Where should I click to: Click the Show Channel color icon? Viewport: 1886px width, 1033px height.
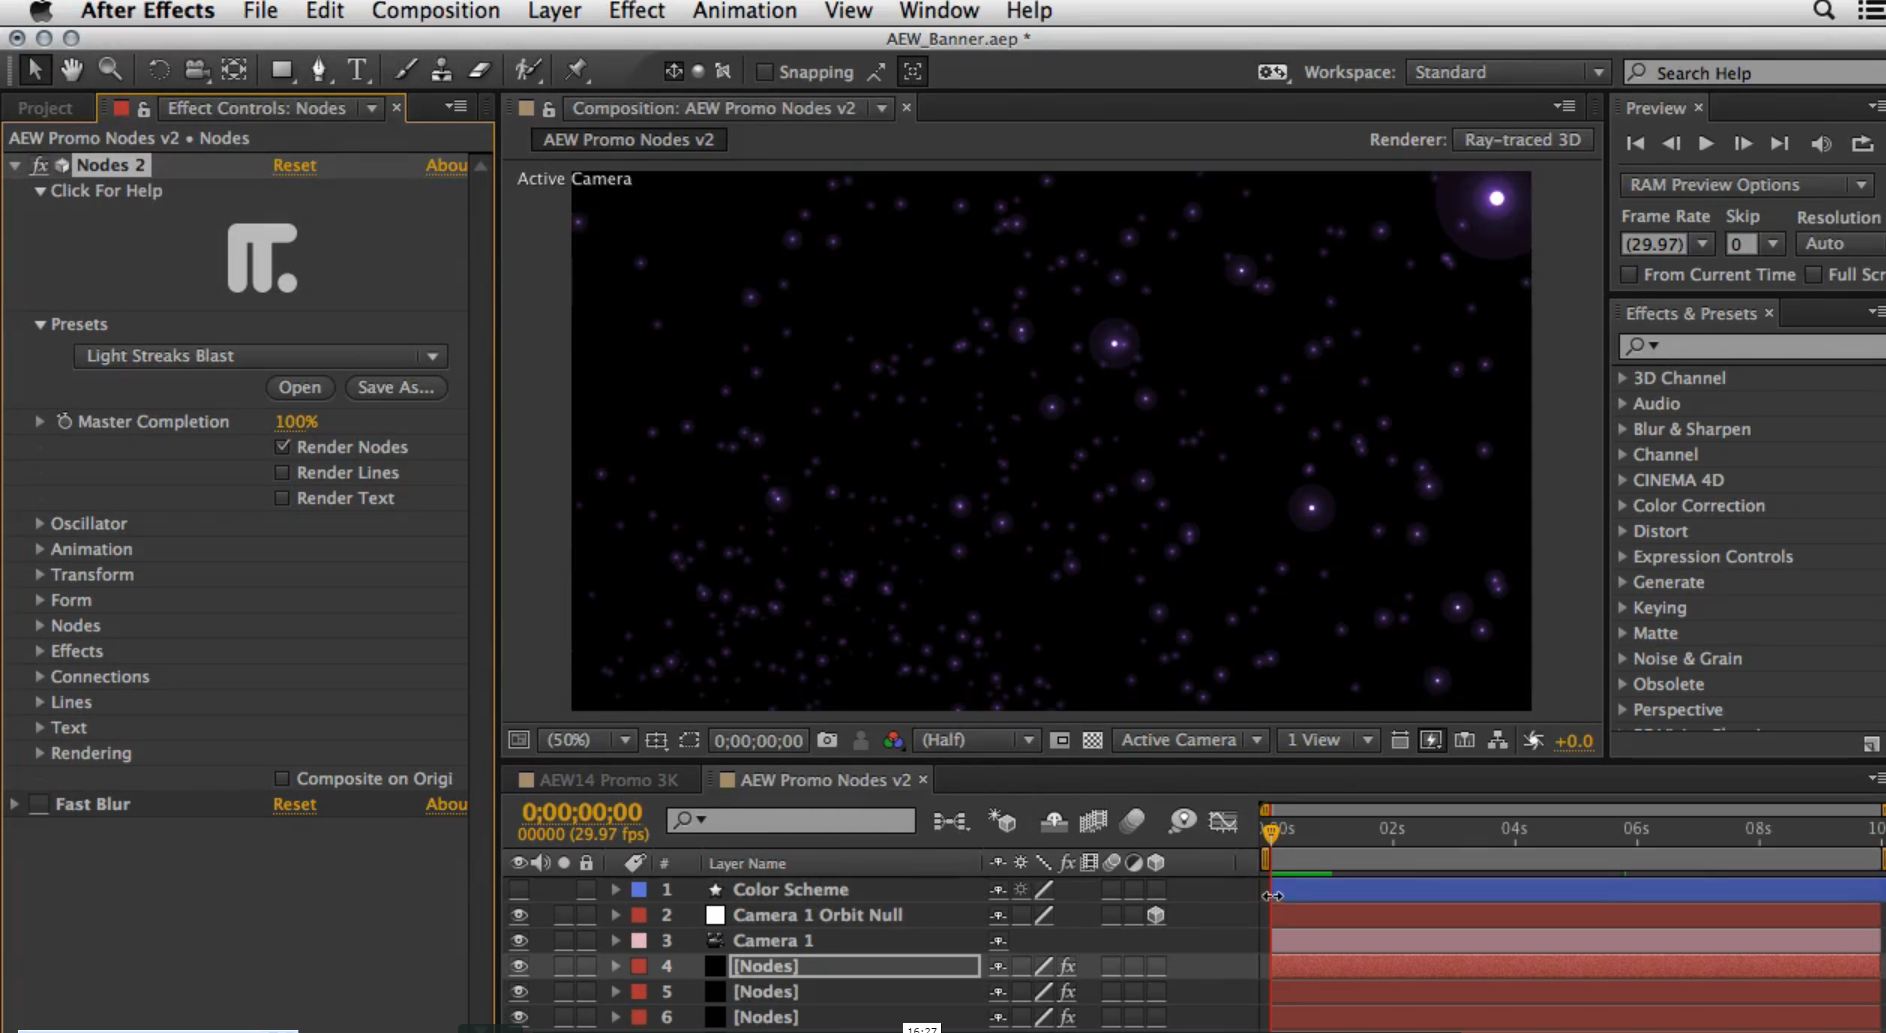click(x=893, y=740)
